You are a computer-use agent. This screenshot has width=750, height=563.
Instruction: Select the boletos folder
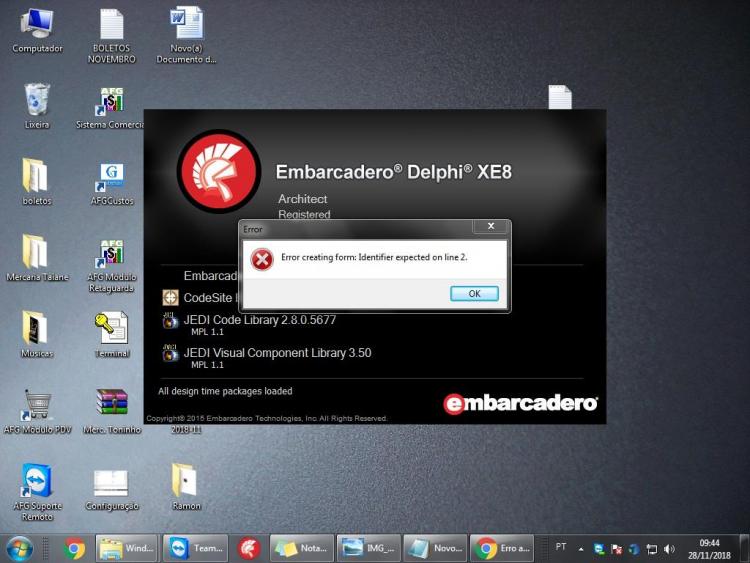(37, 182)
